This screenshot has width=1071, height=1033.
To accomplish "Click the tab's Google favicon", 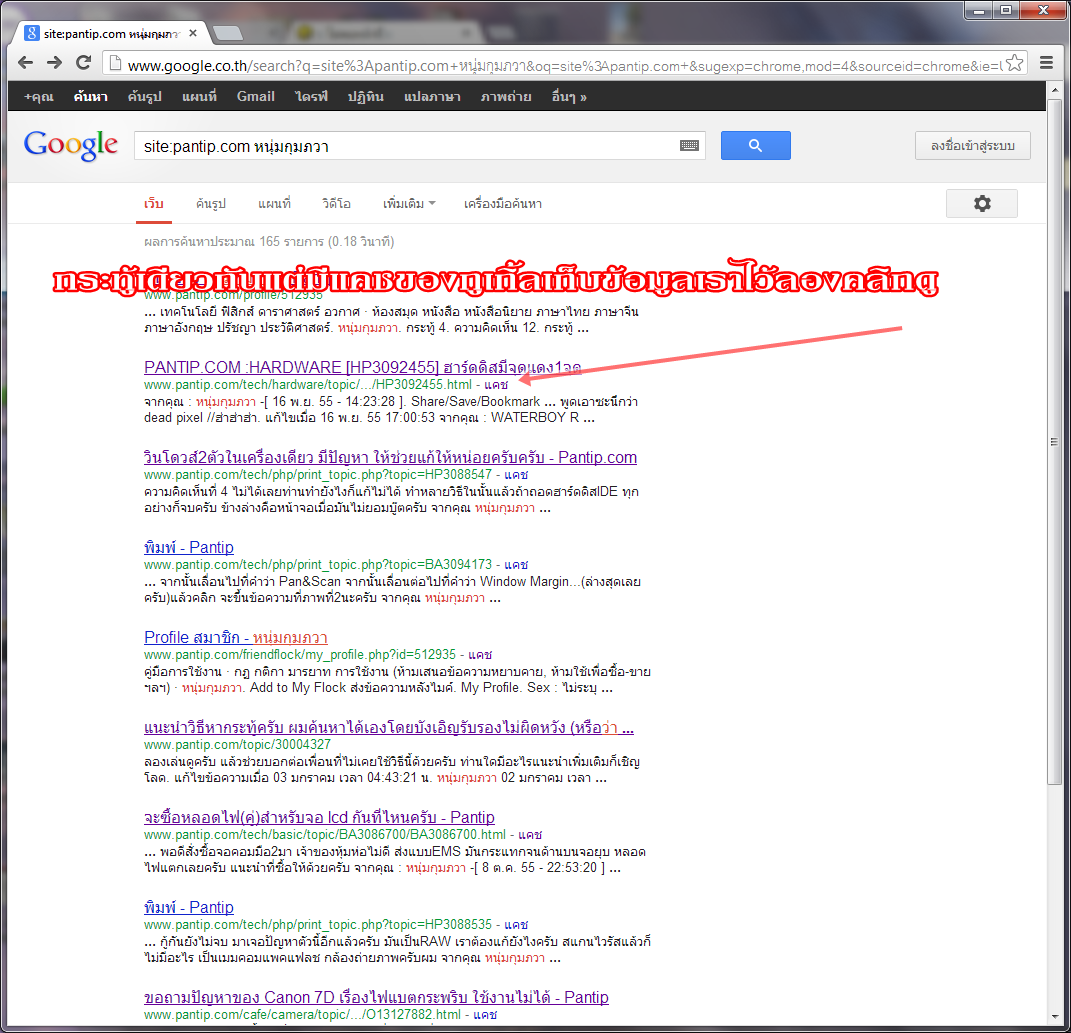I will tap(31, 33).
